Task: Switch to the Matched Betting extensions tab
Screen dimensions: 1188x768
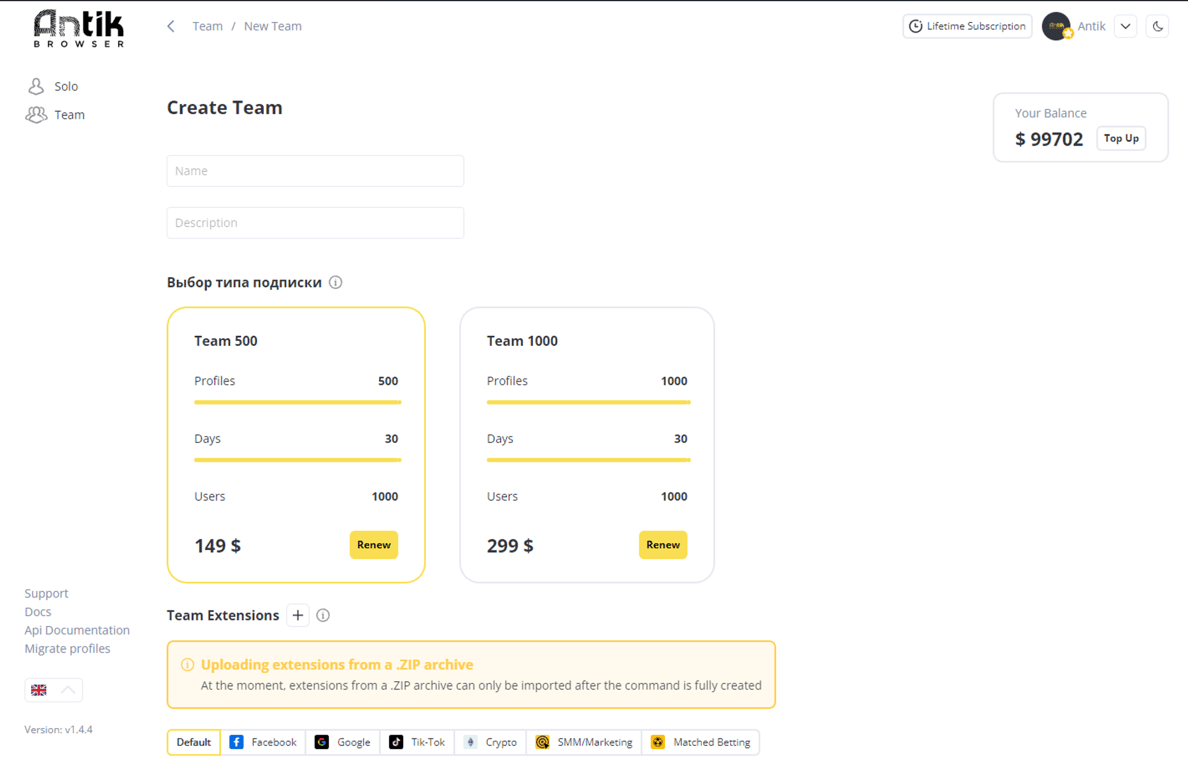Action: click(701, 742)
